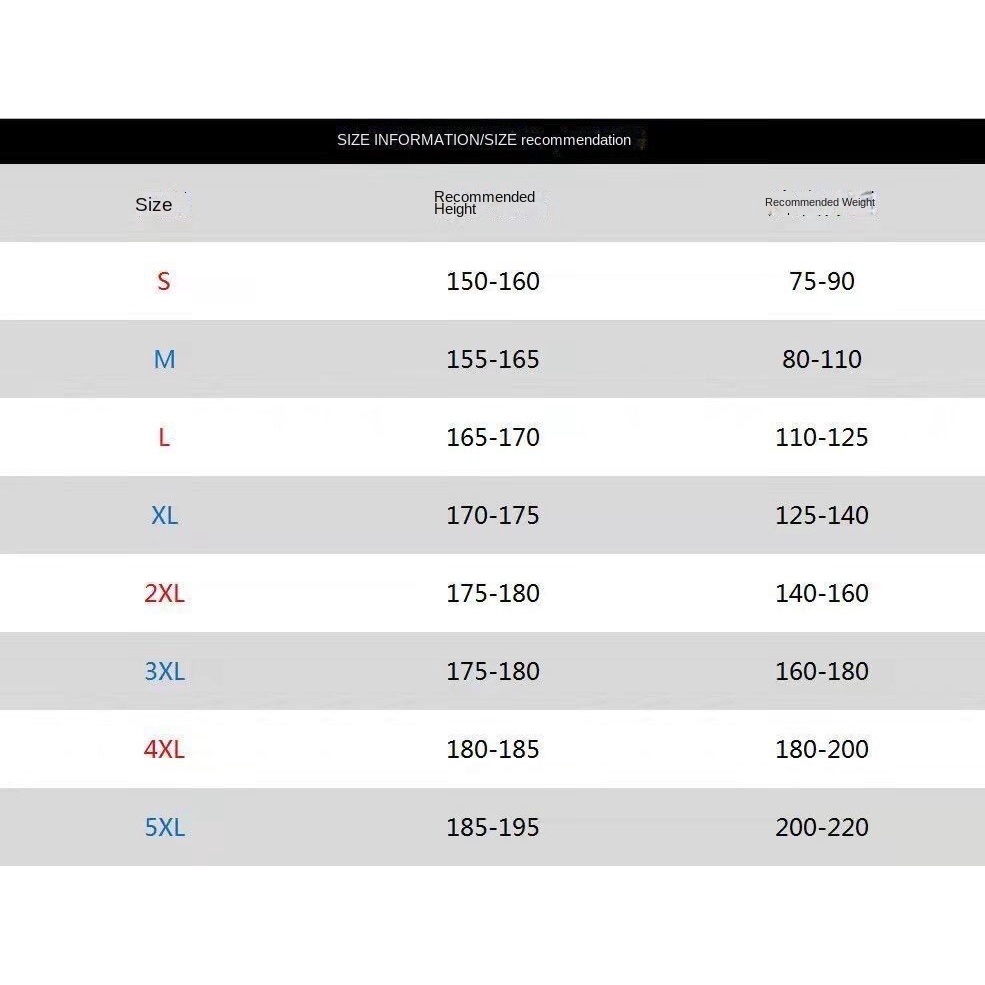Click the Recommended Height column header
The width and height of the screenshot is (985, 985).
pyautogui.click(x=484, y=203)
